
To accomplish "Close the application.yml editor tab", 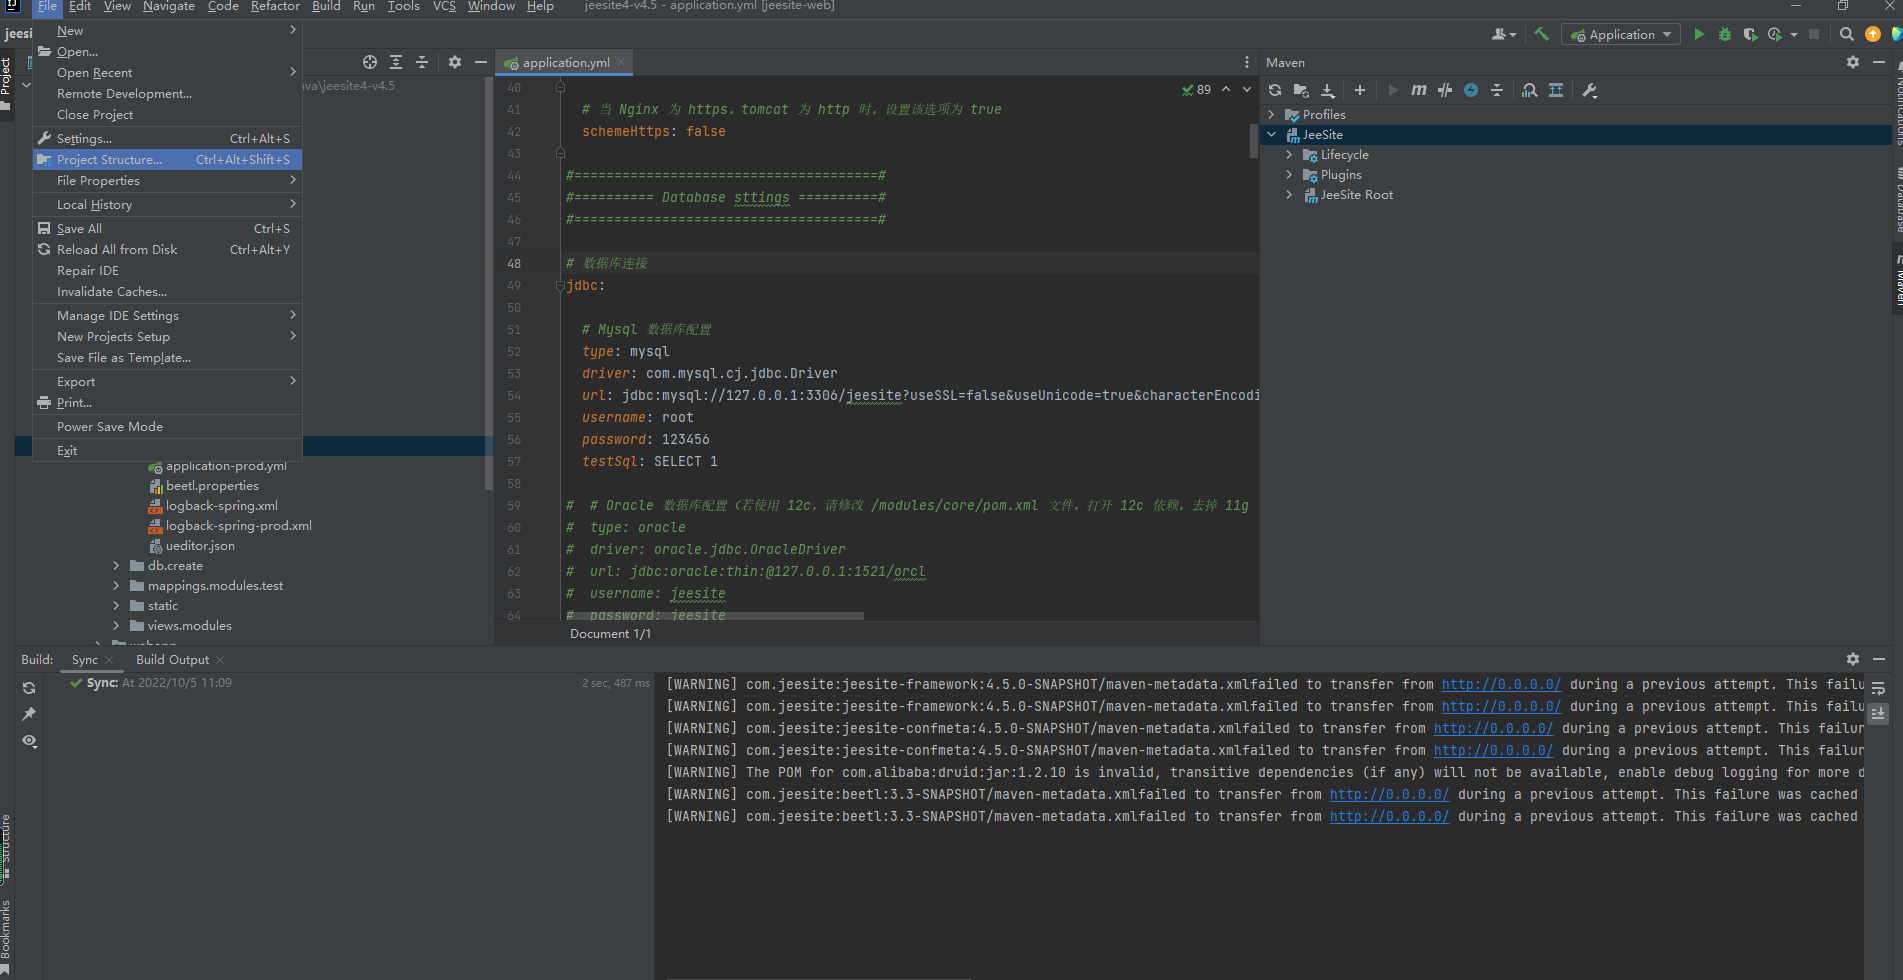I will (x=621, y=62).
